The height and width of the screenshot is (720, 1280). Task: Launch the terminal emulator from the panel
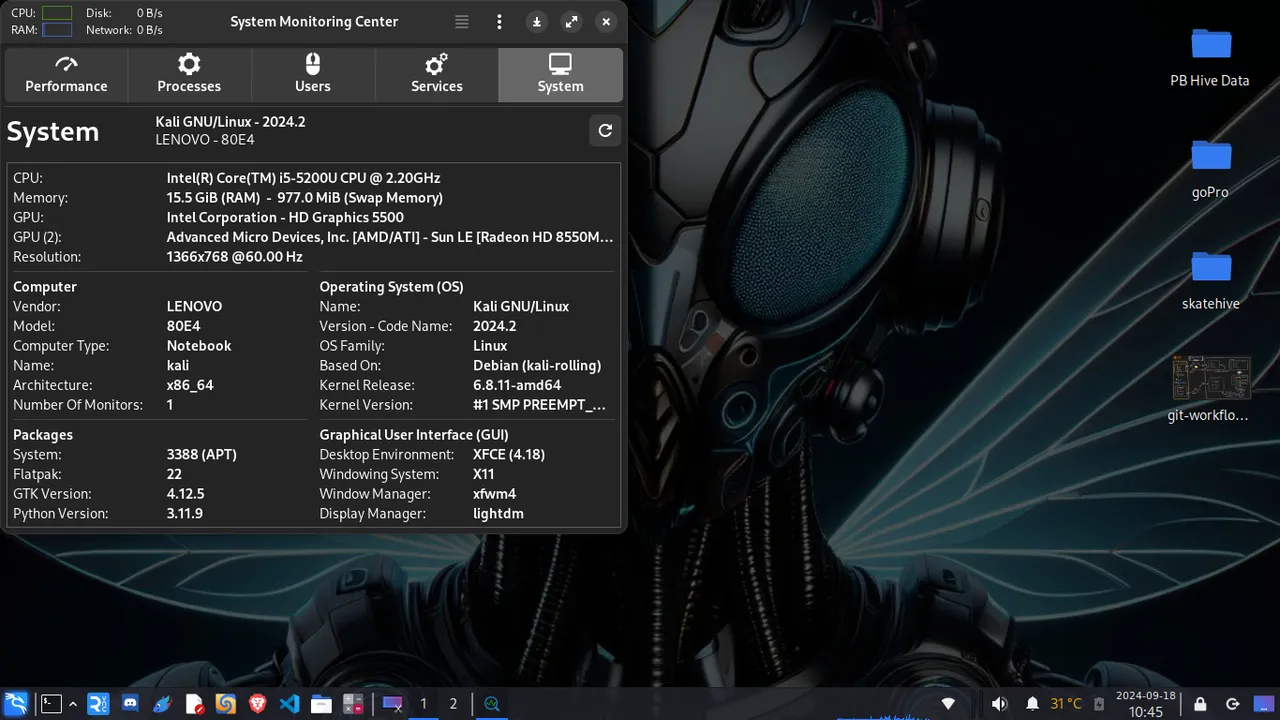click(51, 704)
